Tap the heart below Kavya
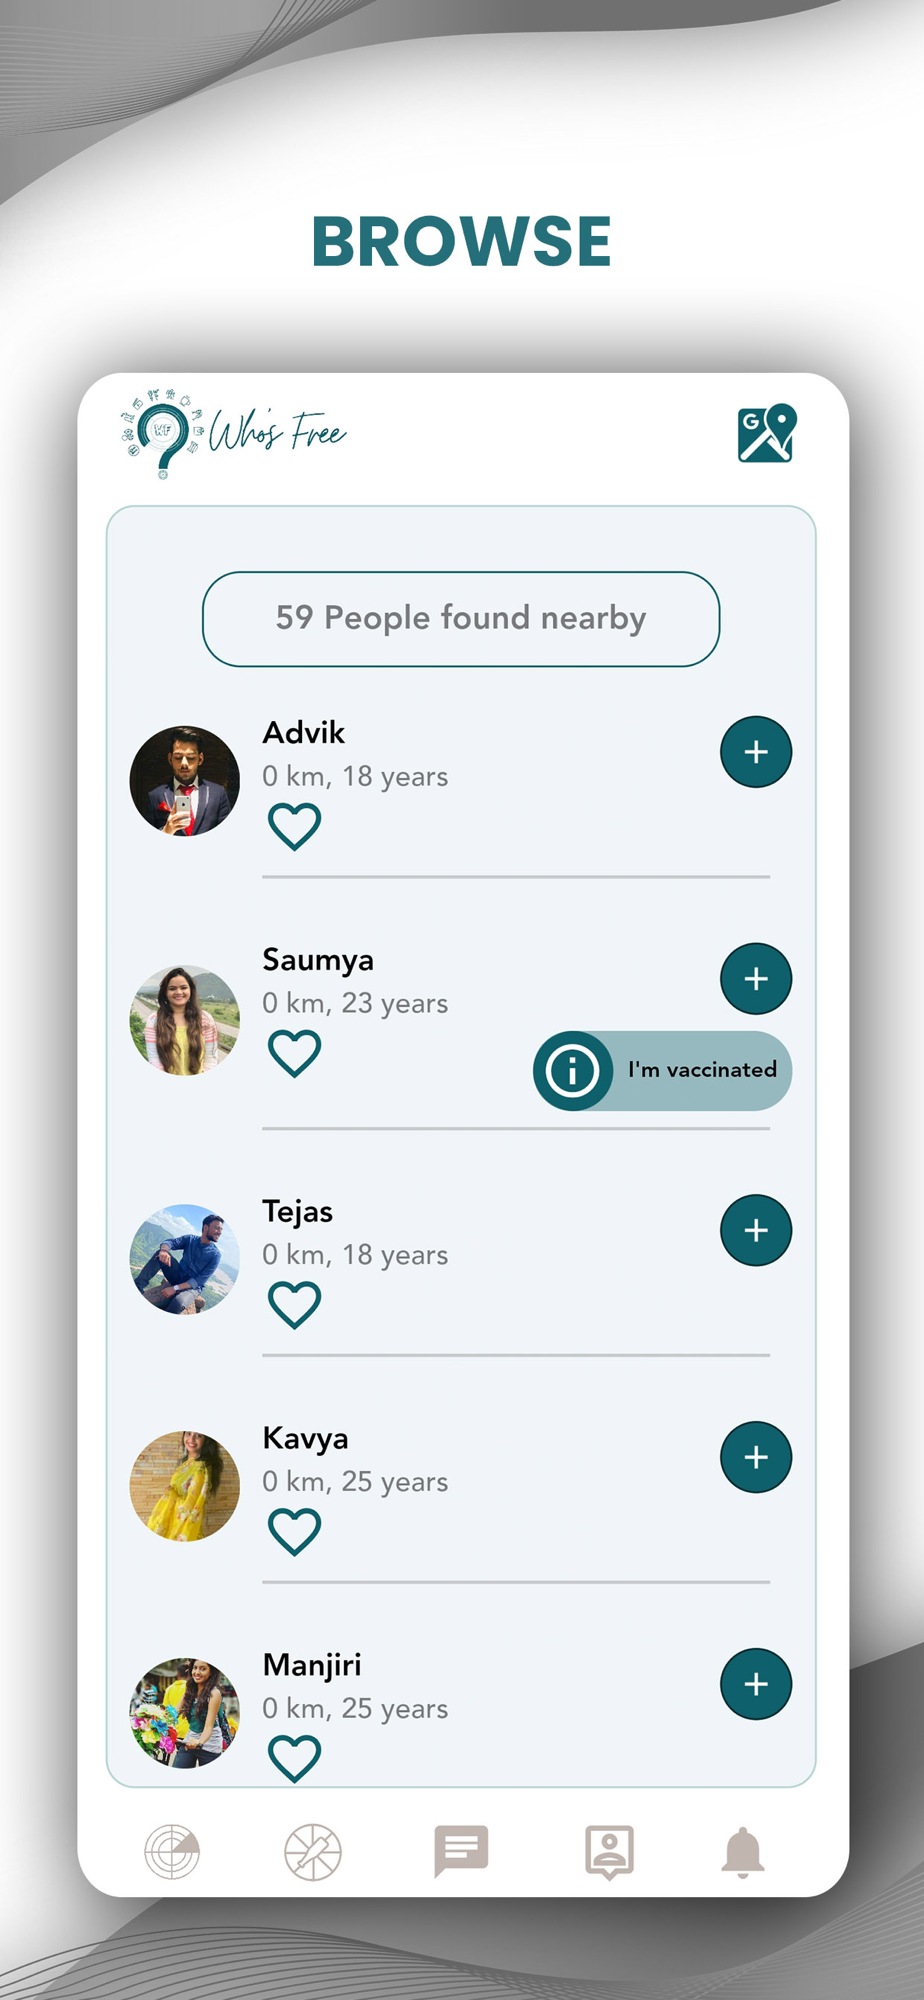The width and height of the screenshot is (924, 2000). tap(294, 1531)
